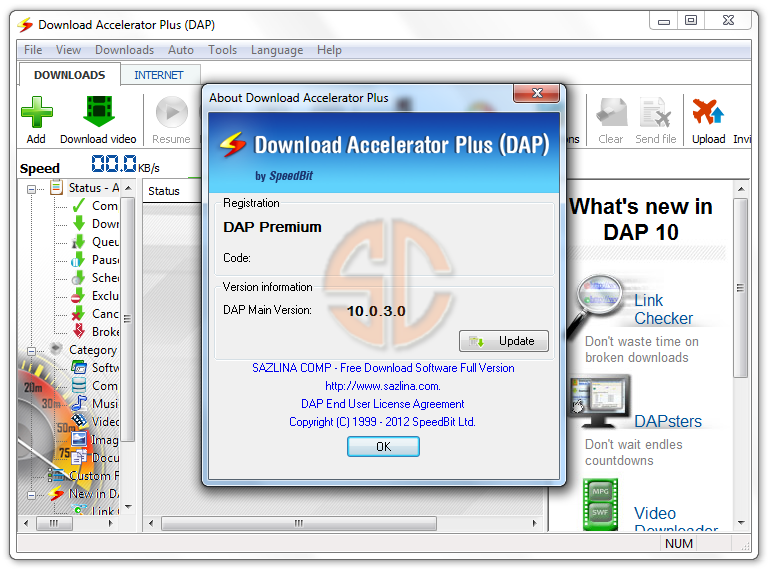Image resolution: width=768 pixels, height=571 pixels.
Task: Click the DAPsters monitor icon
Action: tap(600, 402)
